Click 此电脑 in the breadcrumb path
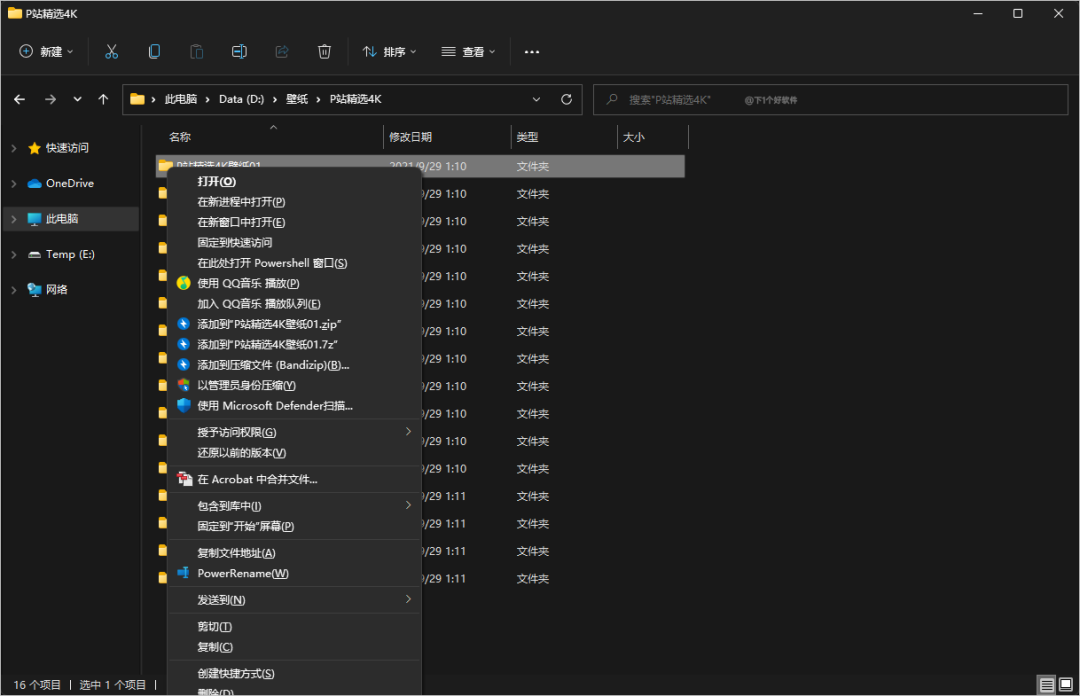This screenshot has height=696, width=1080. point(181,99)
